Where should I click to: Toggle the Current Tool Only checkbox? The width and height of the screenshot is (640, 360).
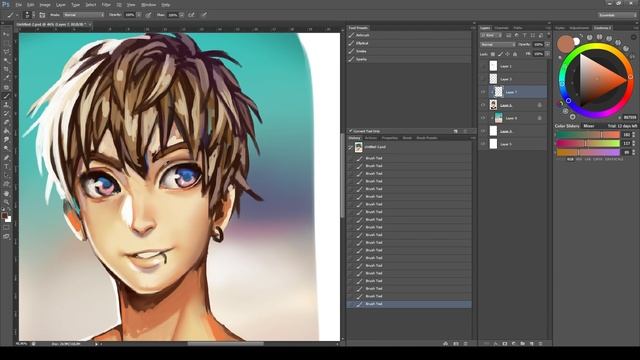(x=351, y=131)
